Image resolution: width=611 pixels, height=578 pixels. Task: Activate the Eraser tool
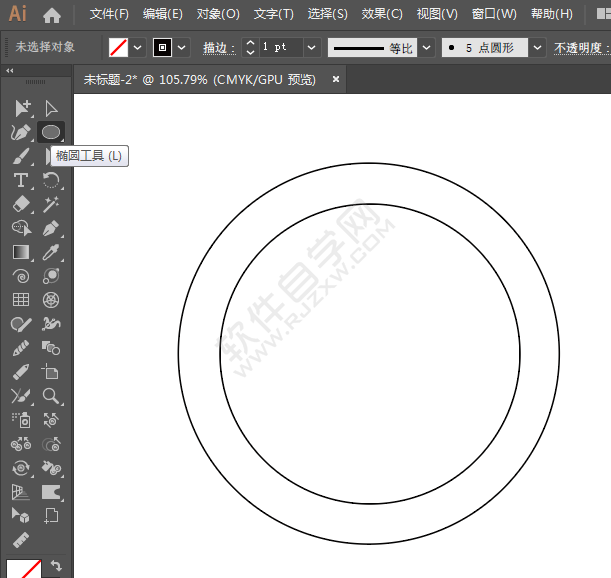[x=21, y=204]
